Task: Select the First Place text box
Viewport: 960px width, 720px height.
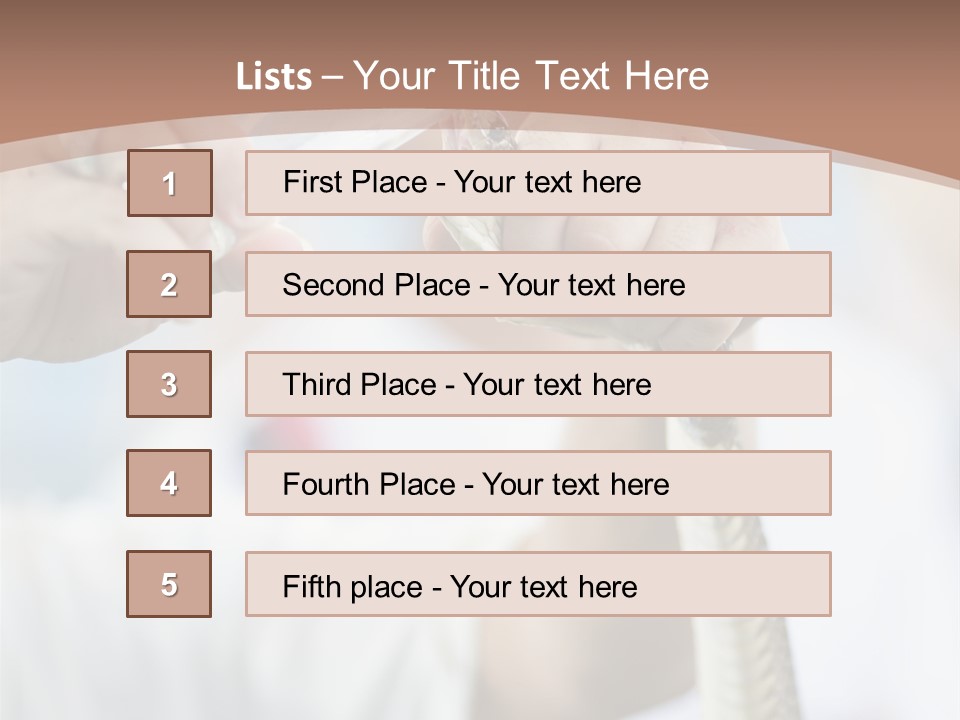Action: tap(538, 183)
